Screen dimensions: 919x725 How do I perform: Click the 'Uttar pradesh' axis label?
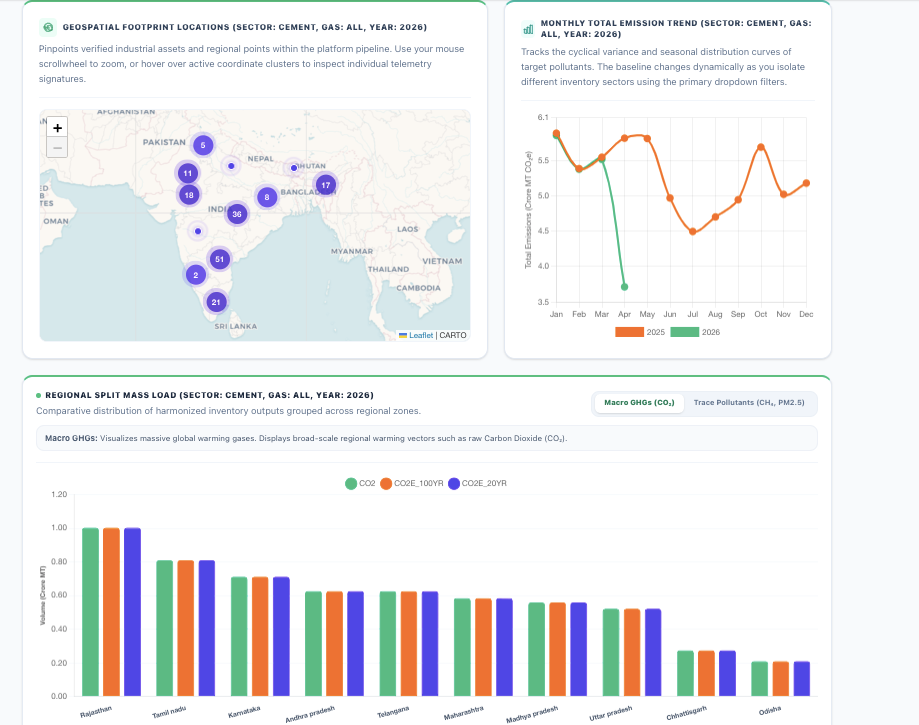(x=611, y=713)
